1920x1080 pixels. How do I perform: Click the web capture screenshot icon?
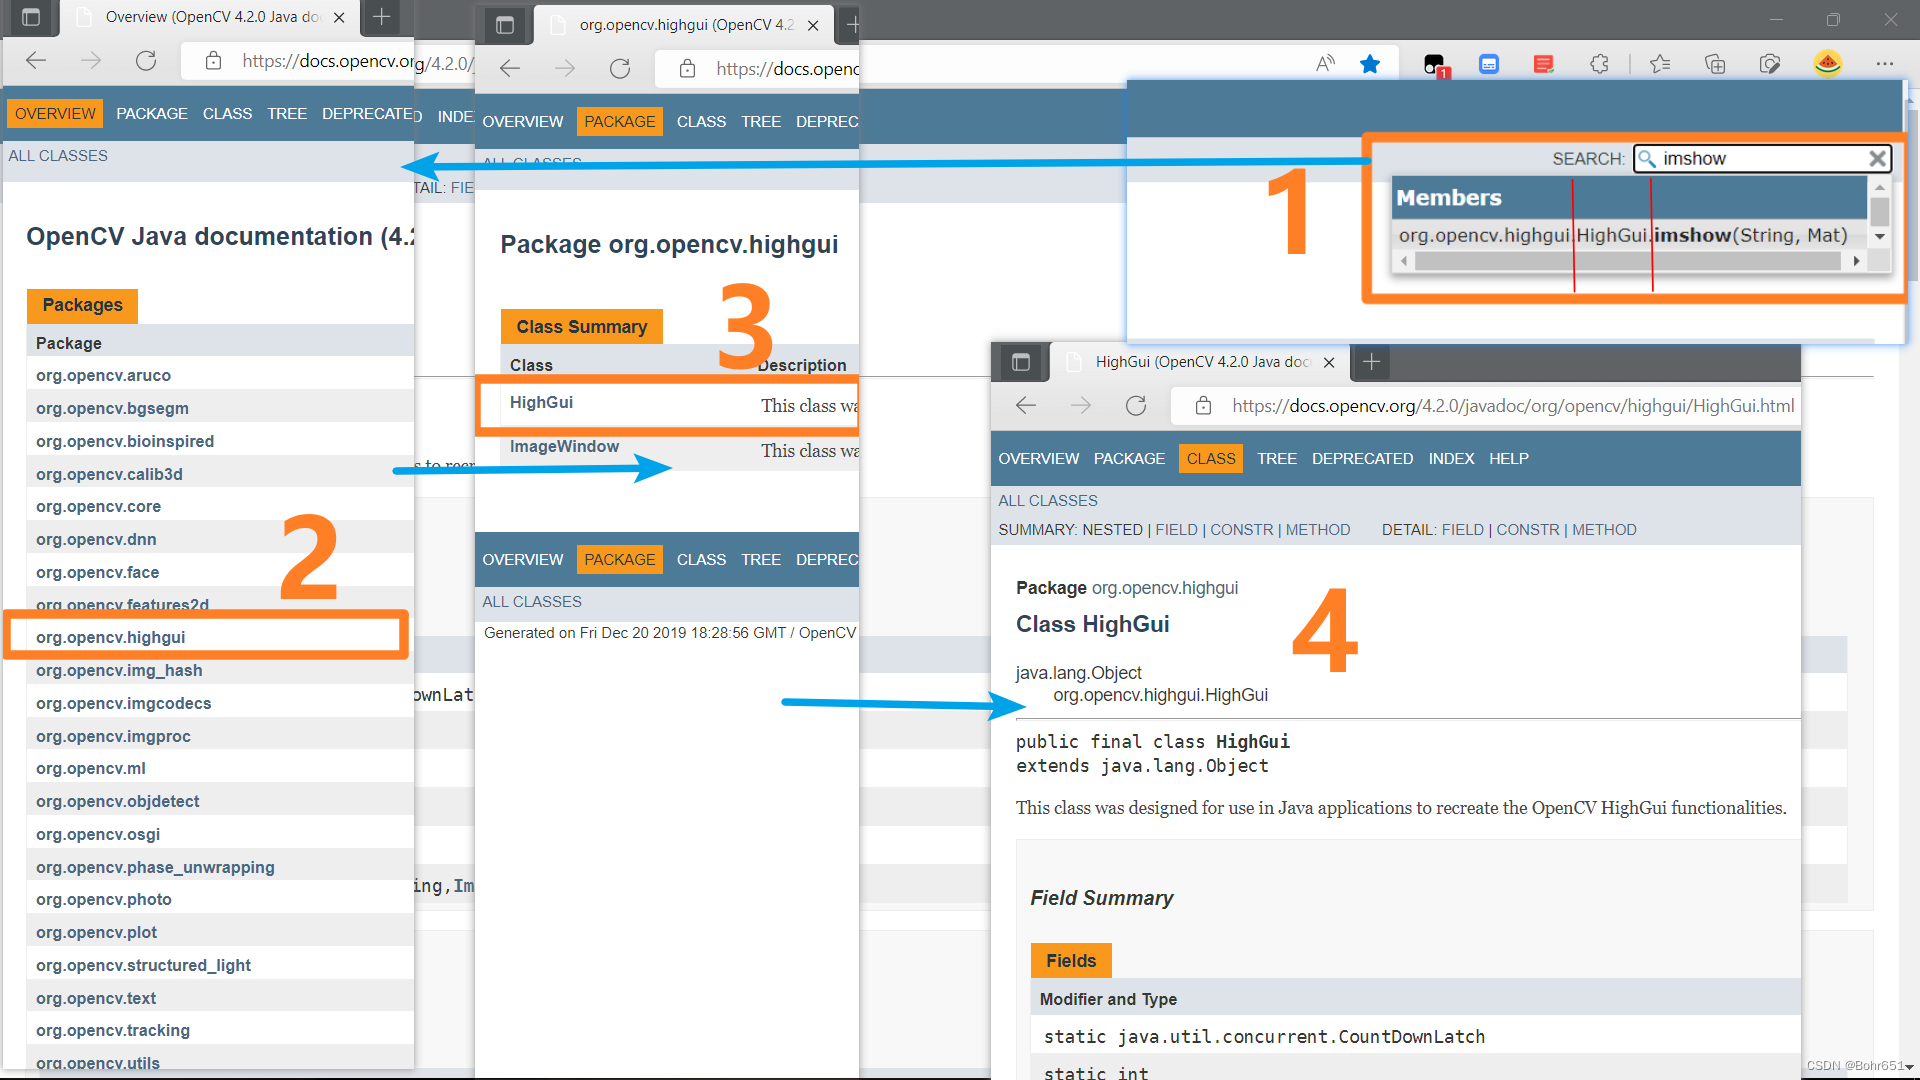1770,64
